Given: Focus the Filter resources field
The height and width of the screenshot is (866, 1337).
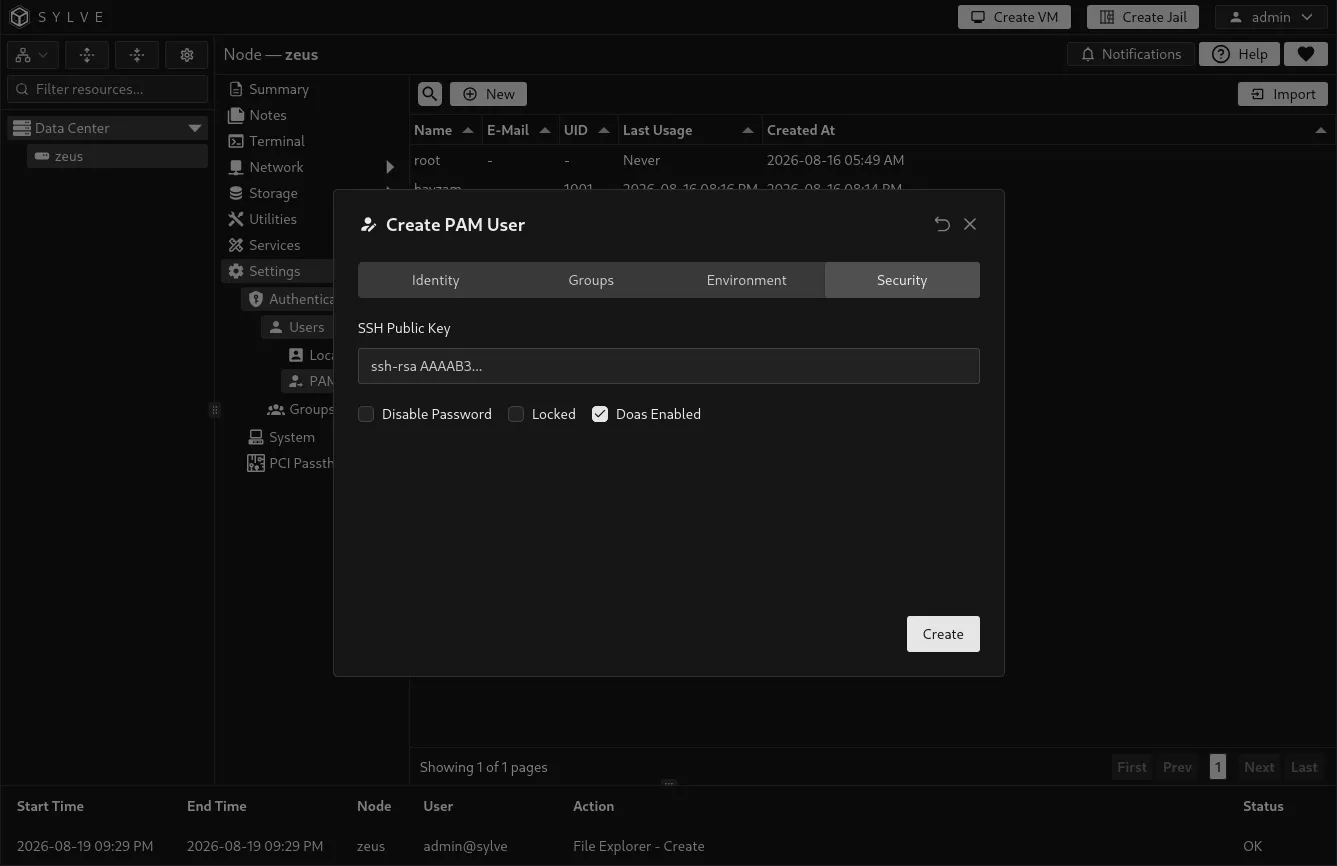Looking at the screenshot, I should pos(108,89).
